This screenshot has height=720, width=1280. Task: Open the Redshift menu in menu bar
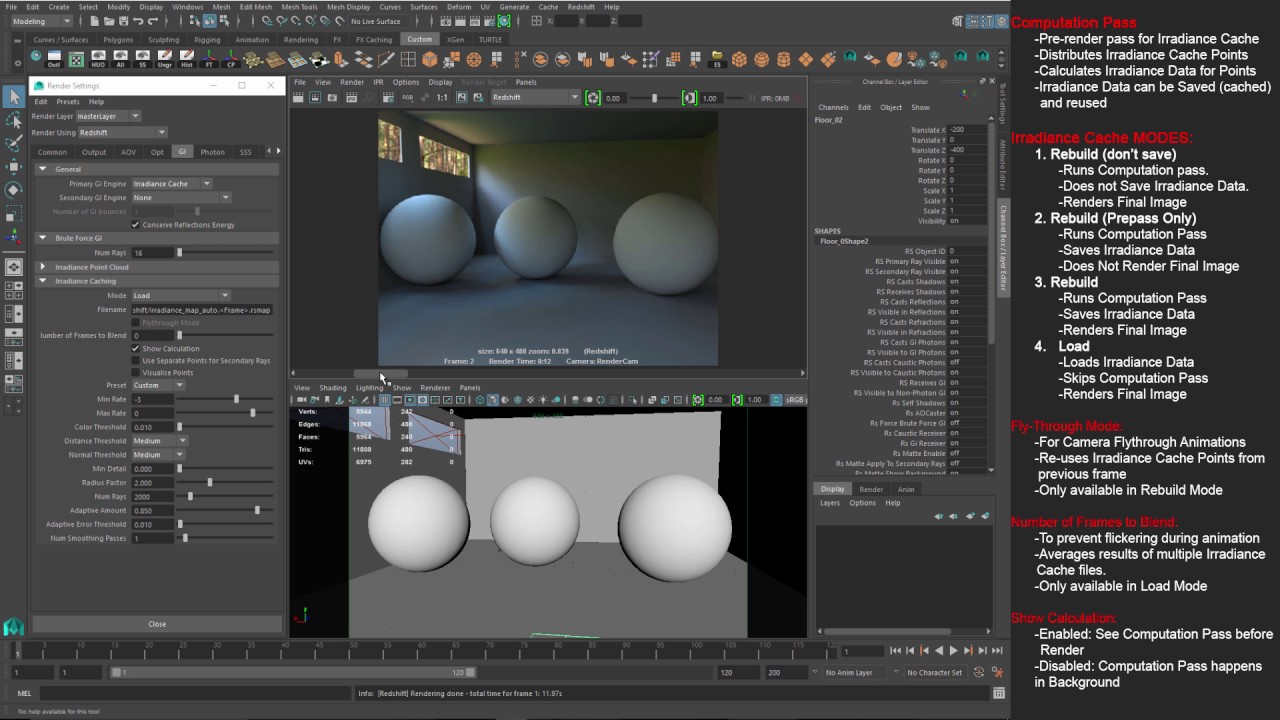(581, 7)
